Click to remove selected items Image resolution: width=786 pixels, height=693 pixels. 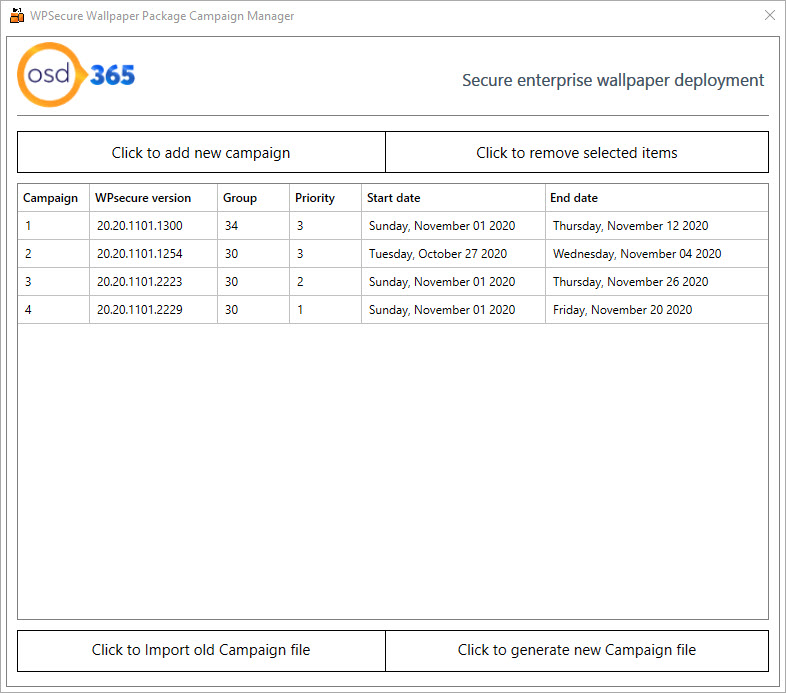pyautogui.click(x=576, y=152)
